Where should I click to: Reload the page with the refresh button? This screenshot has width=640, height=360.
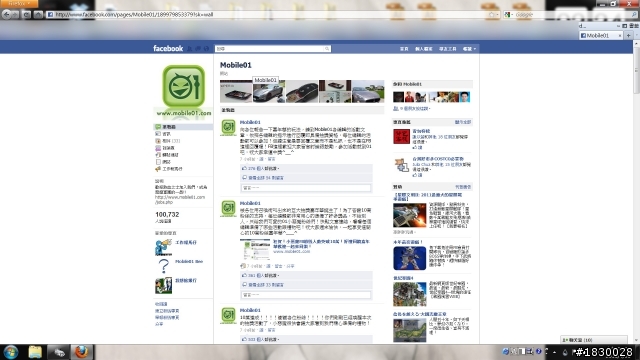(x=27, y=15)
